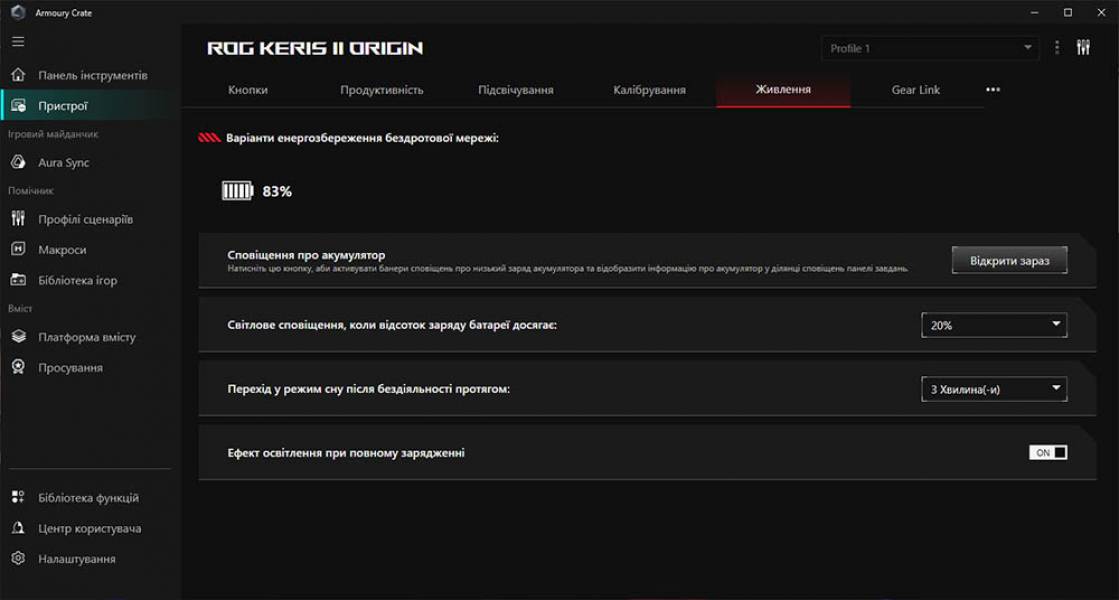Open device tuning sliders icon near Profile 1
This screenshot has width=1119, height=600.
(1083, 47)
